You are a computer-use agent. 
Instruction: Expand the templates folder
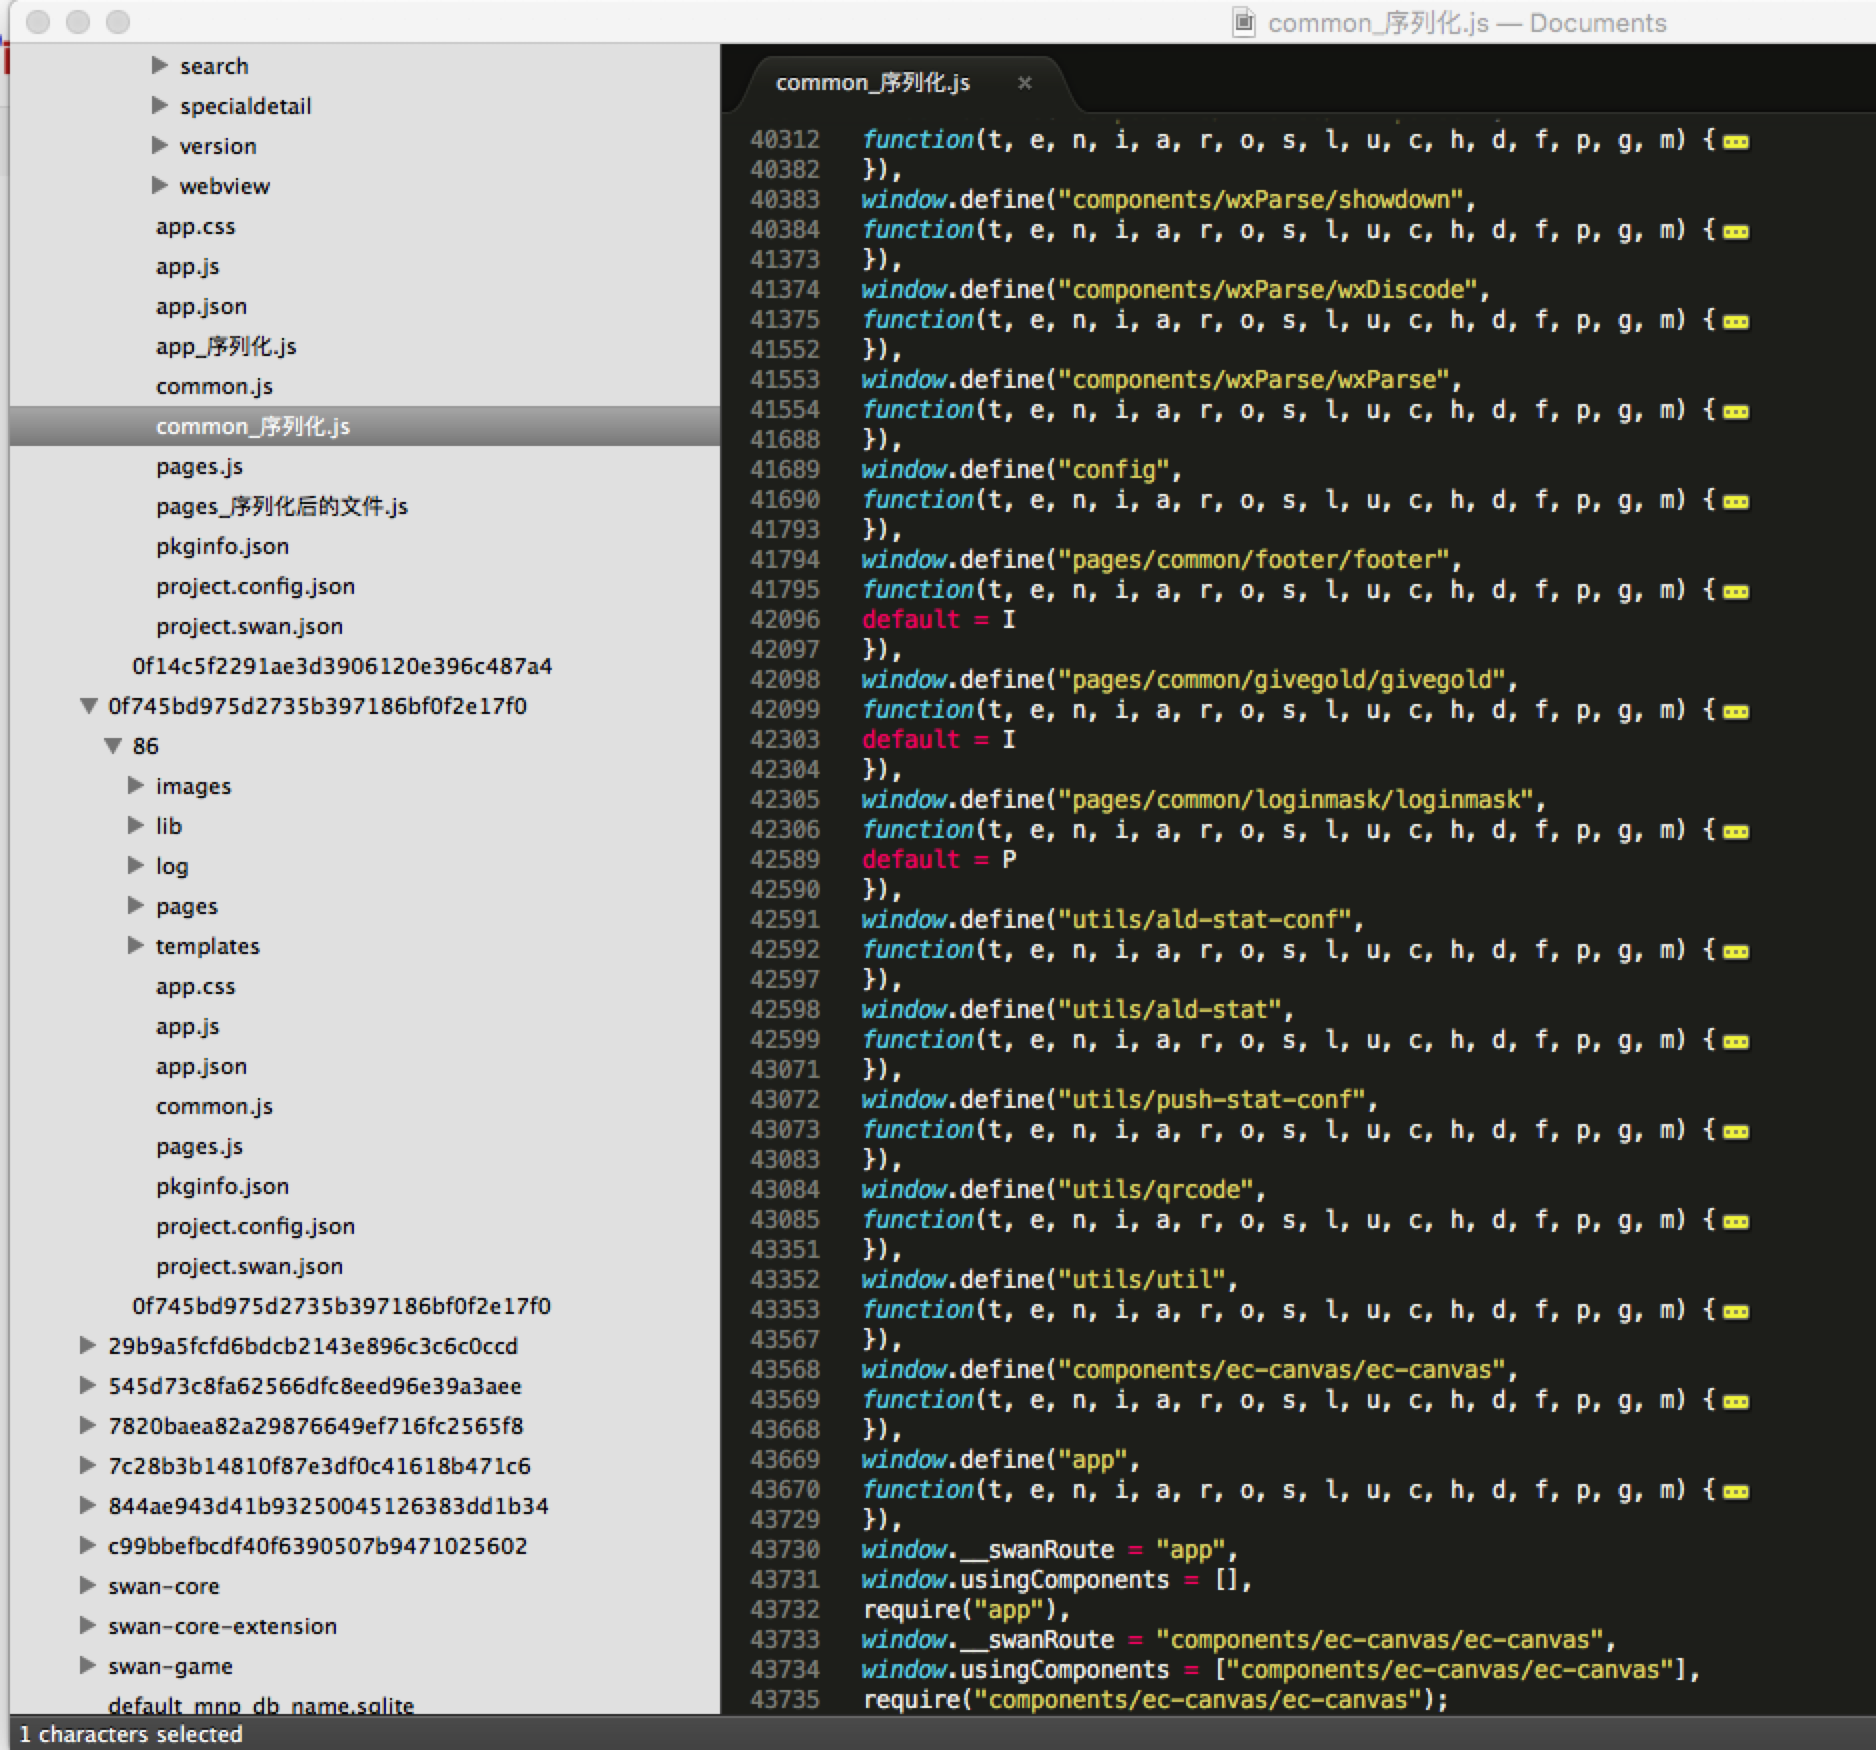[x=136, y=946]
